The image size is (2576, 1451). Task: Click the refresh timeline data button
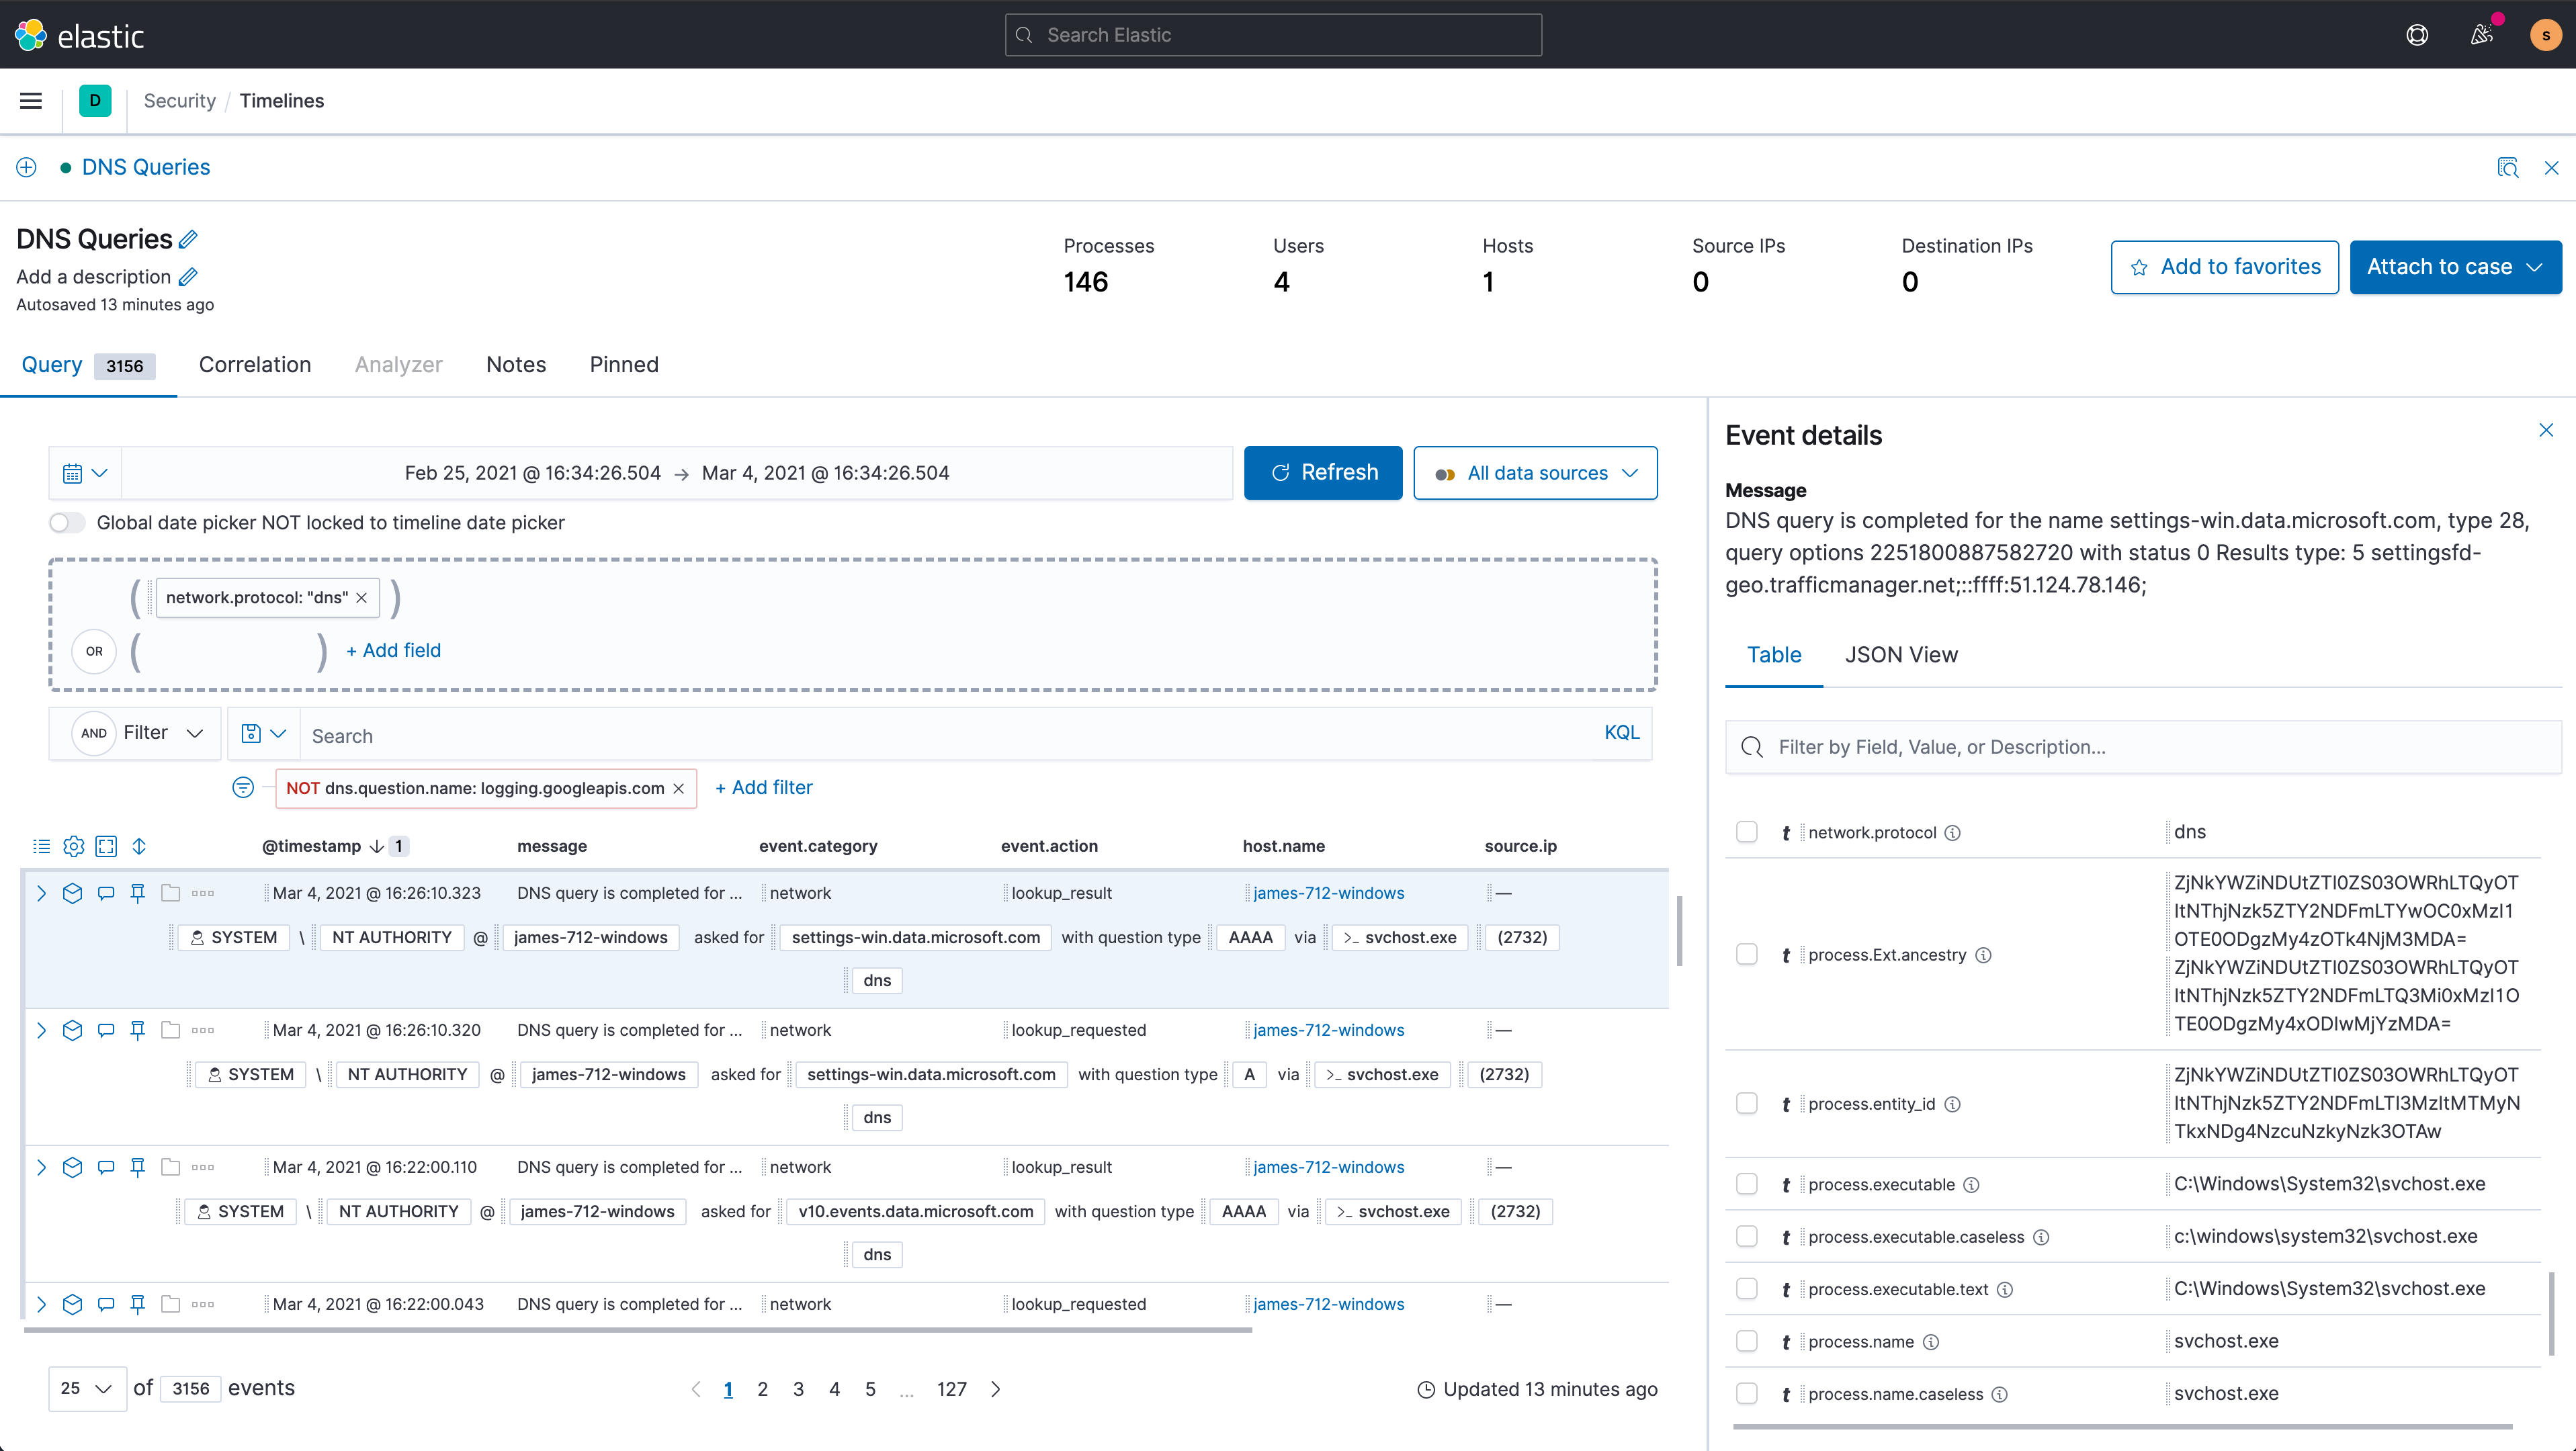[x=1324, y=472]
